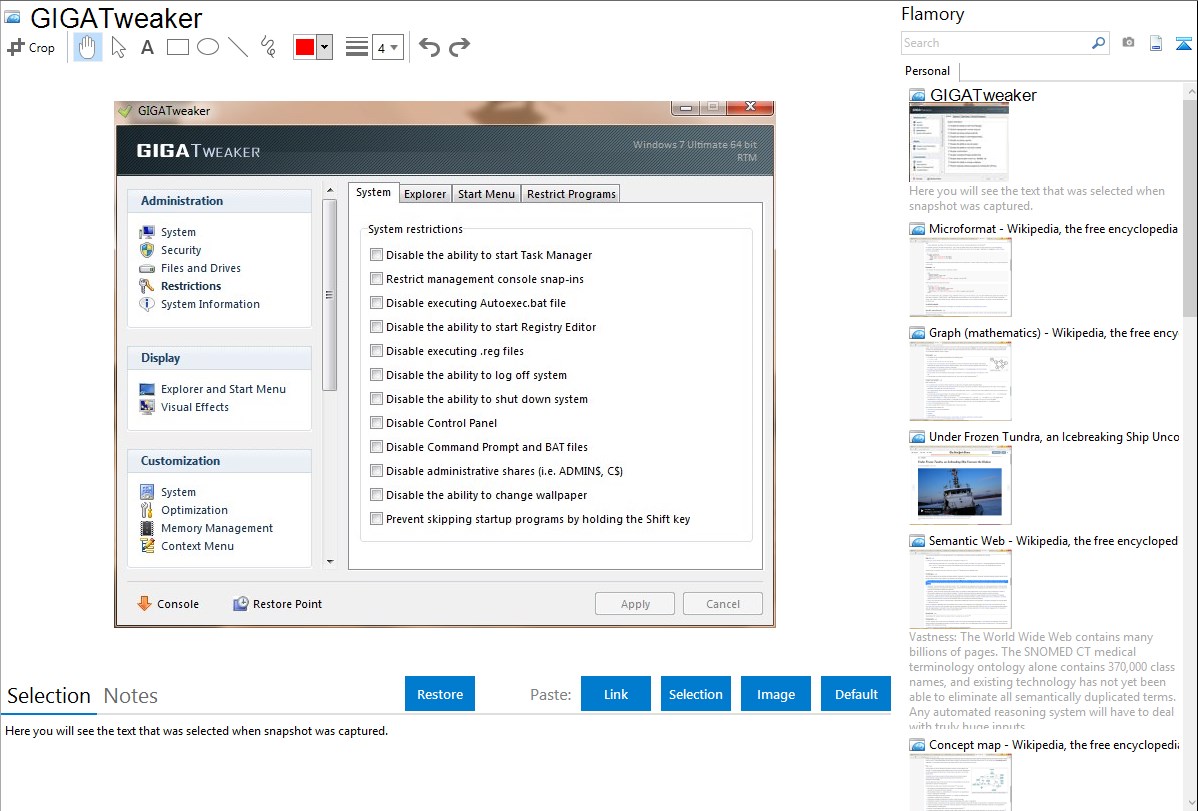Screen dimensions: 1198x811
Task: Choose the straight line tool
Action: 238,47
